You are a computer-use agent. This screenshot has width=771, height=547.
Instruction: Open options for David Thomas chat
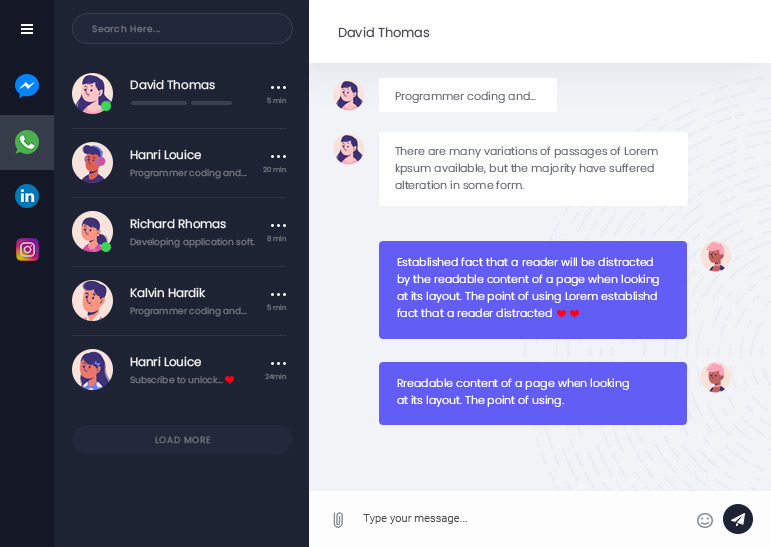click(278, 88)
